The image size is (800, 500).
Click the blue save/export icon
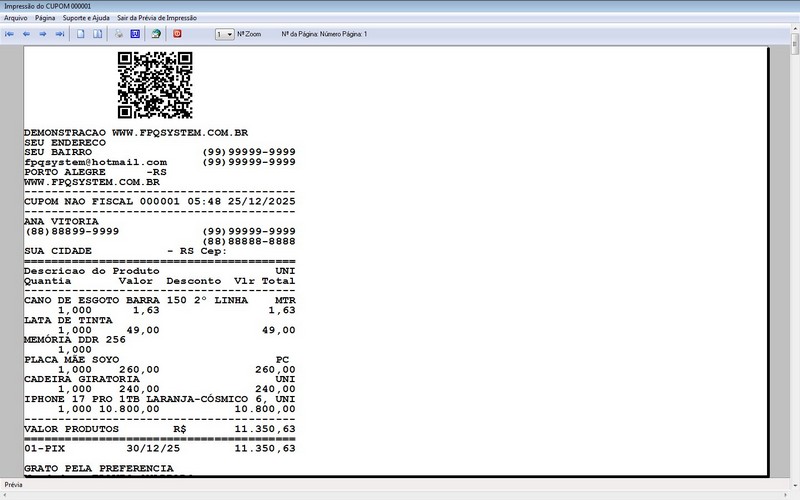click(135, 34)
